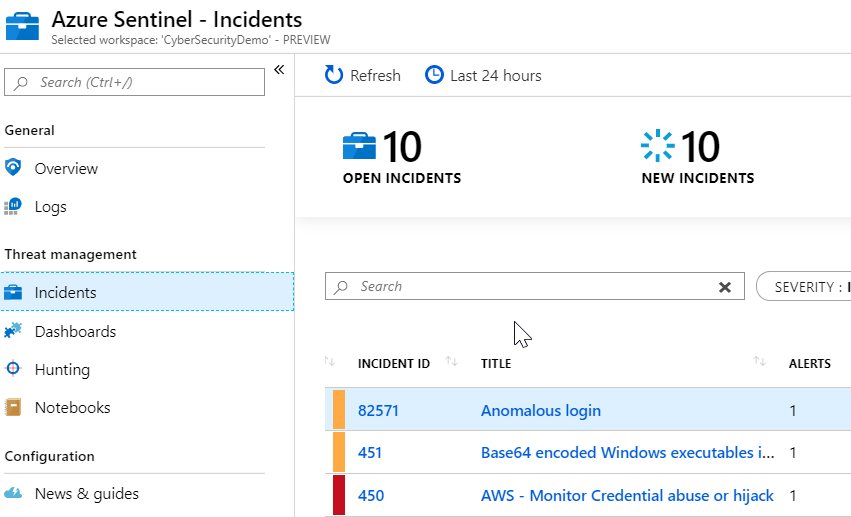This screenshot has height=517, width=851.
Task: Click the Refresh circular arrow icon
Action: click(334, 75)
